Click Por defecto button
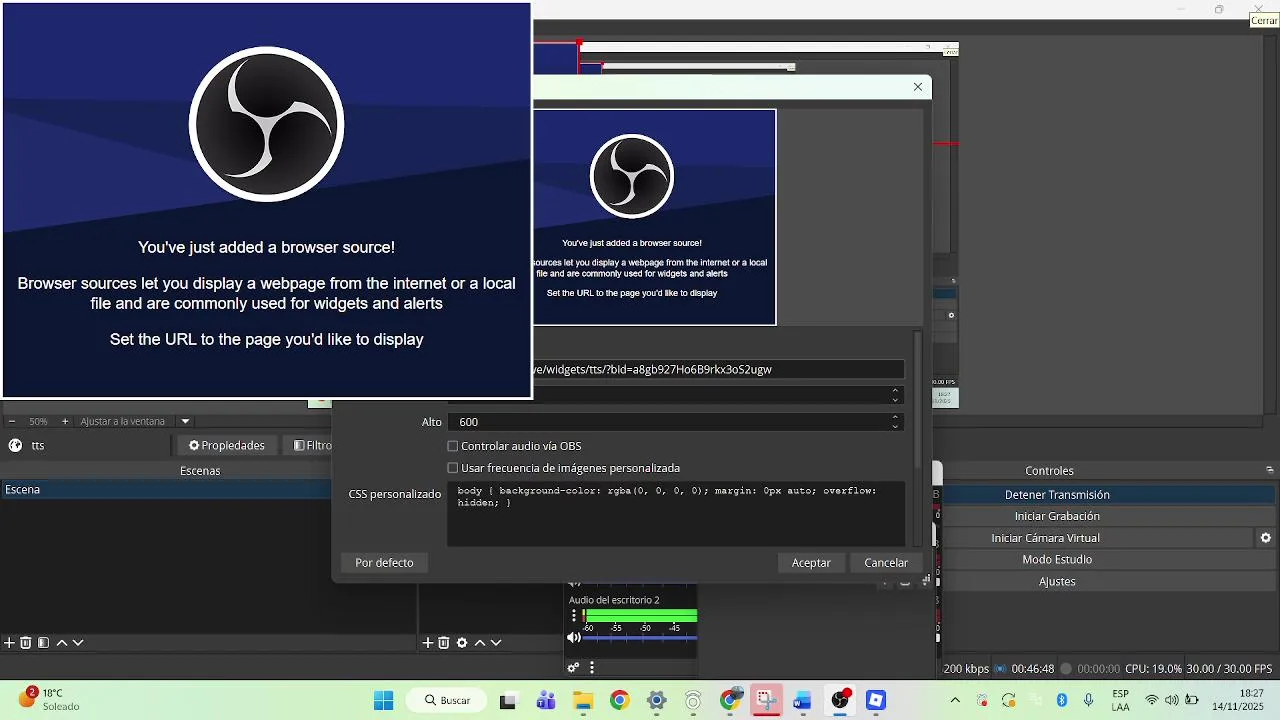The width and height of the screenshot is (1280, 720). pyautogui.click(x=384, y=563)
